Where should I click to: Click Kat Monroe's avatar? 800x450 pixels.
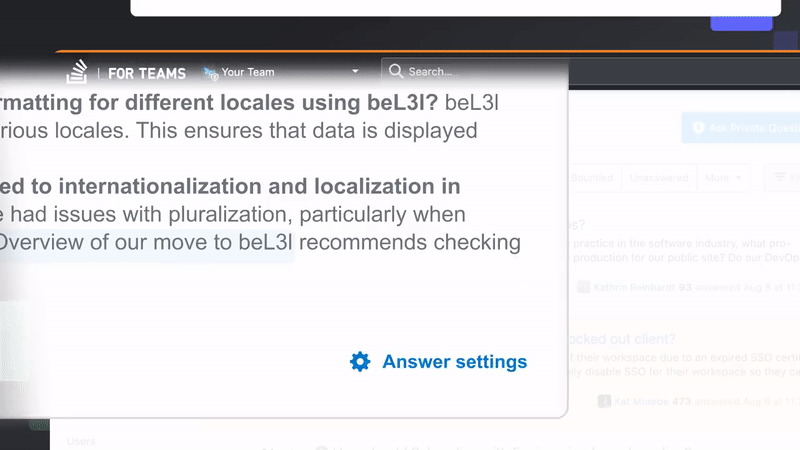tap(605, 401)
